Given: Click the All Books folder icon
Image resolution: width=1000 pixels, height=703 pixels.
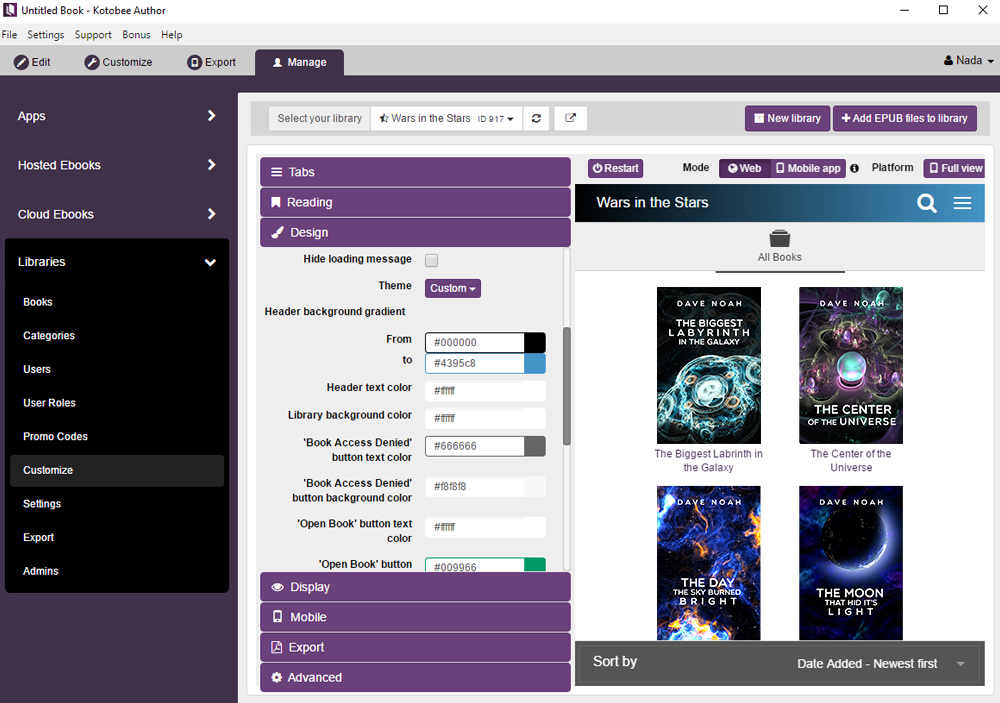Looking at the screenshot, I should point(780,239).
